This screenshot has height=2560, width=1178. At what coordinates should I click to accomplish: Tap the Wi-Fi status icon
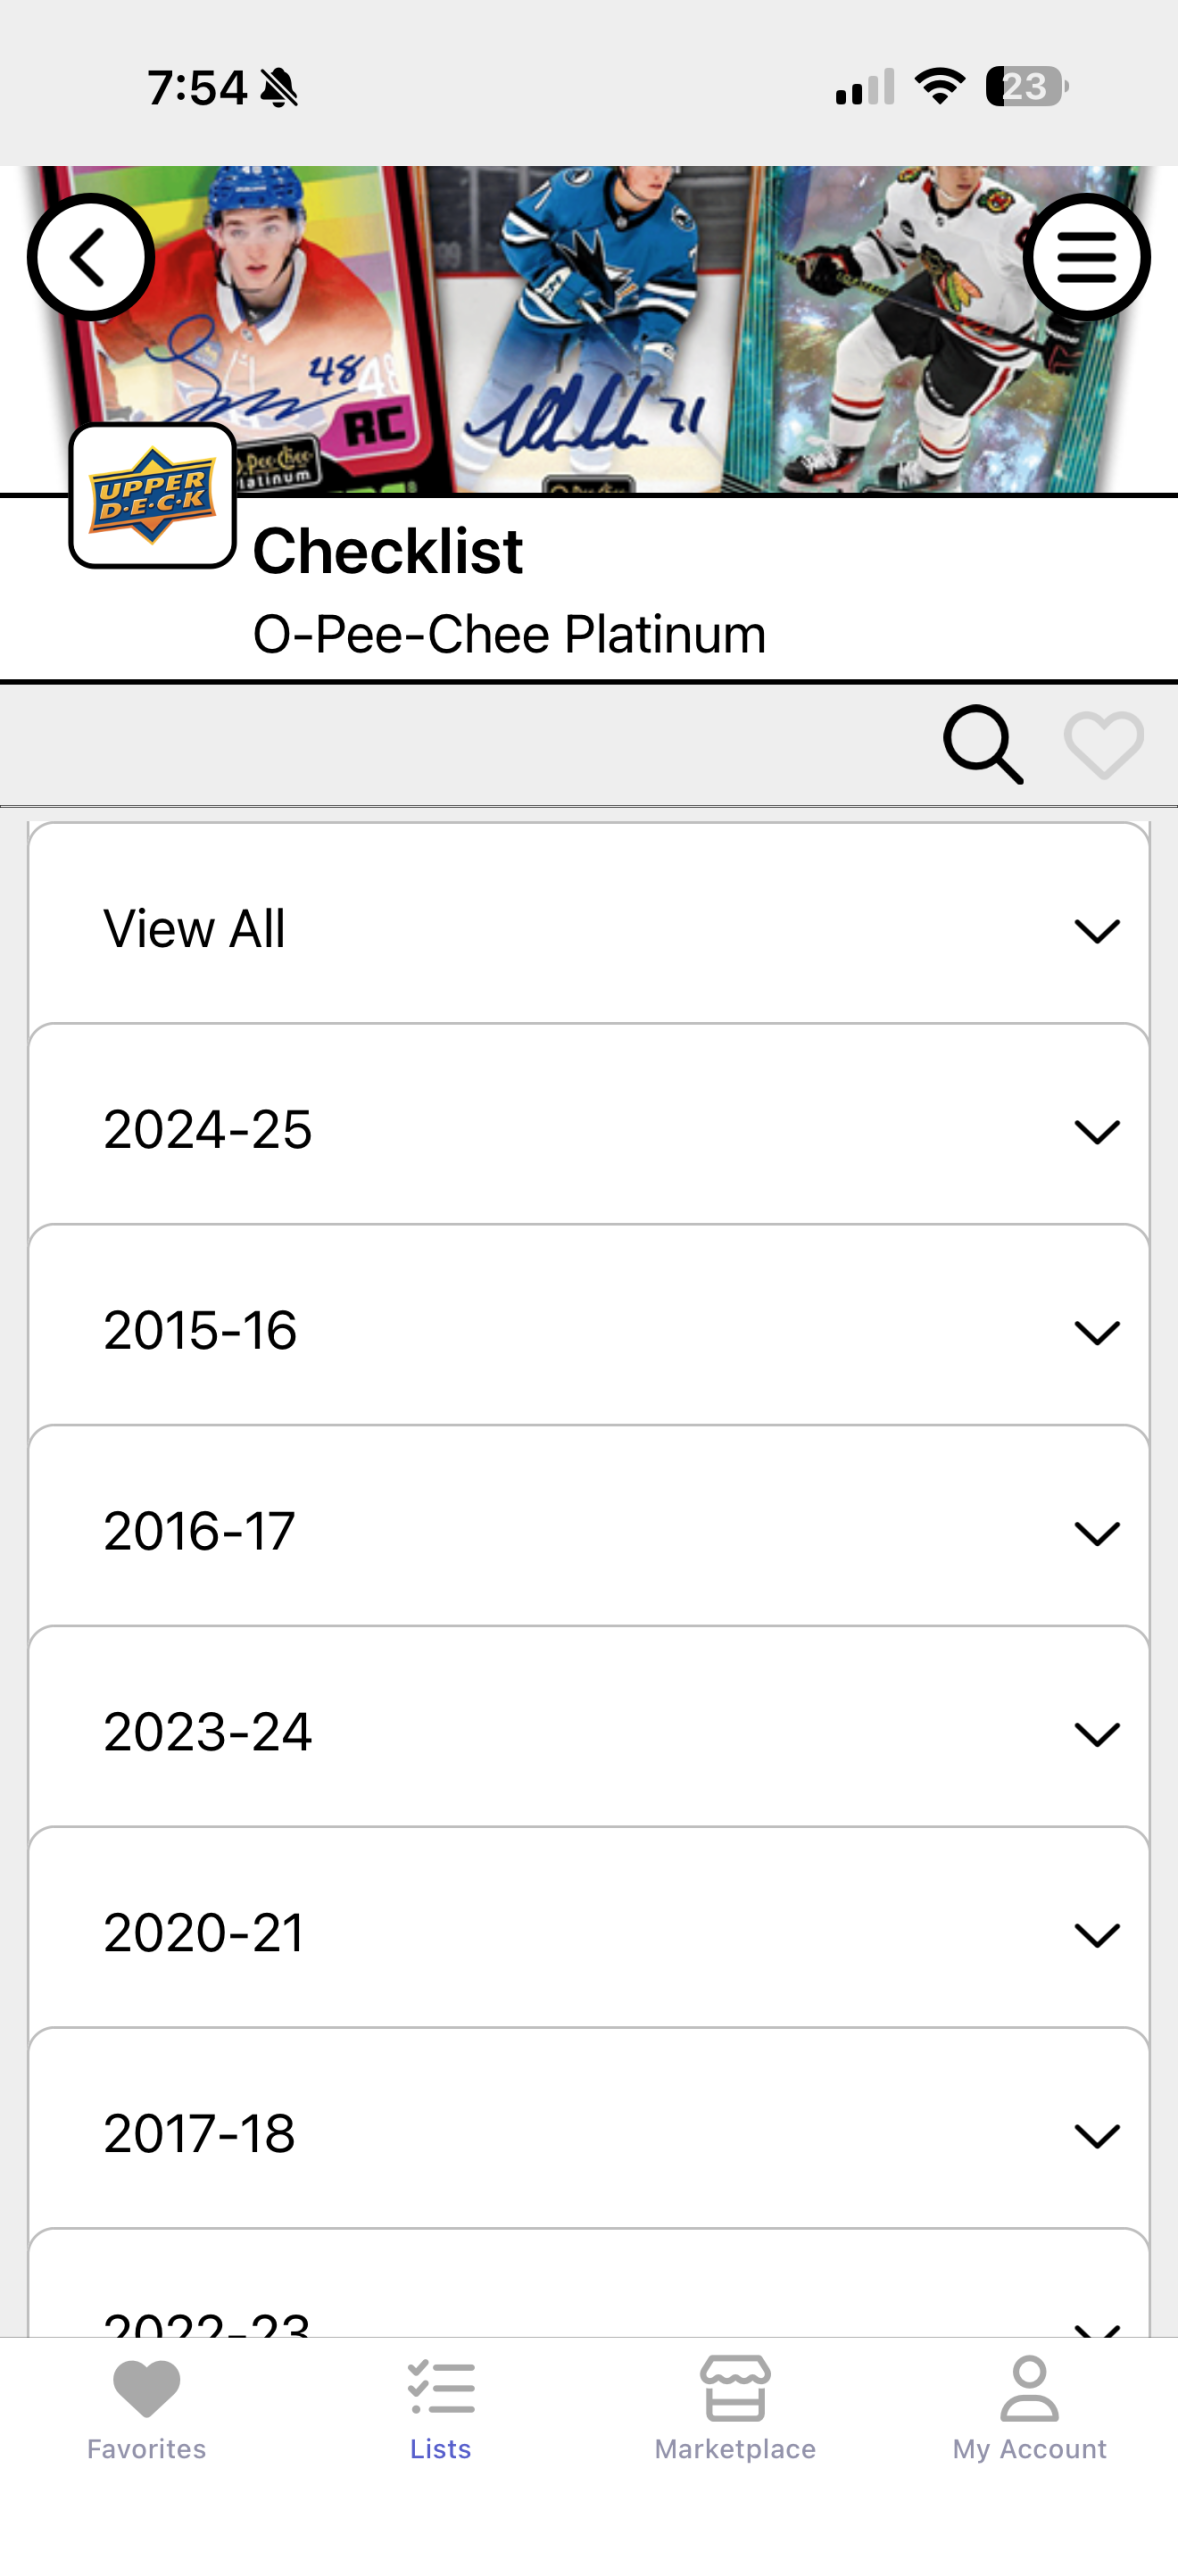pos(939,87)
